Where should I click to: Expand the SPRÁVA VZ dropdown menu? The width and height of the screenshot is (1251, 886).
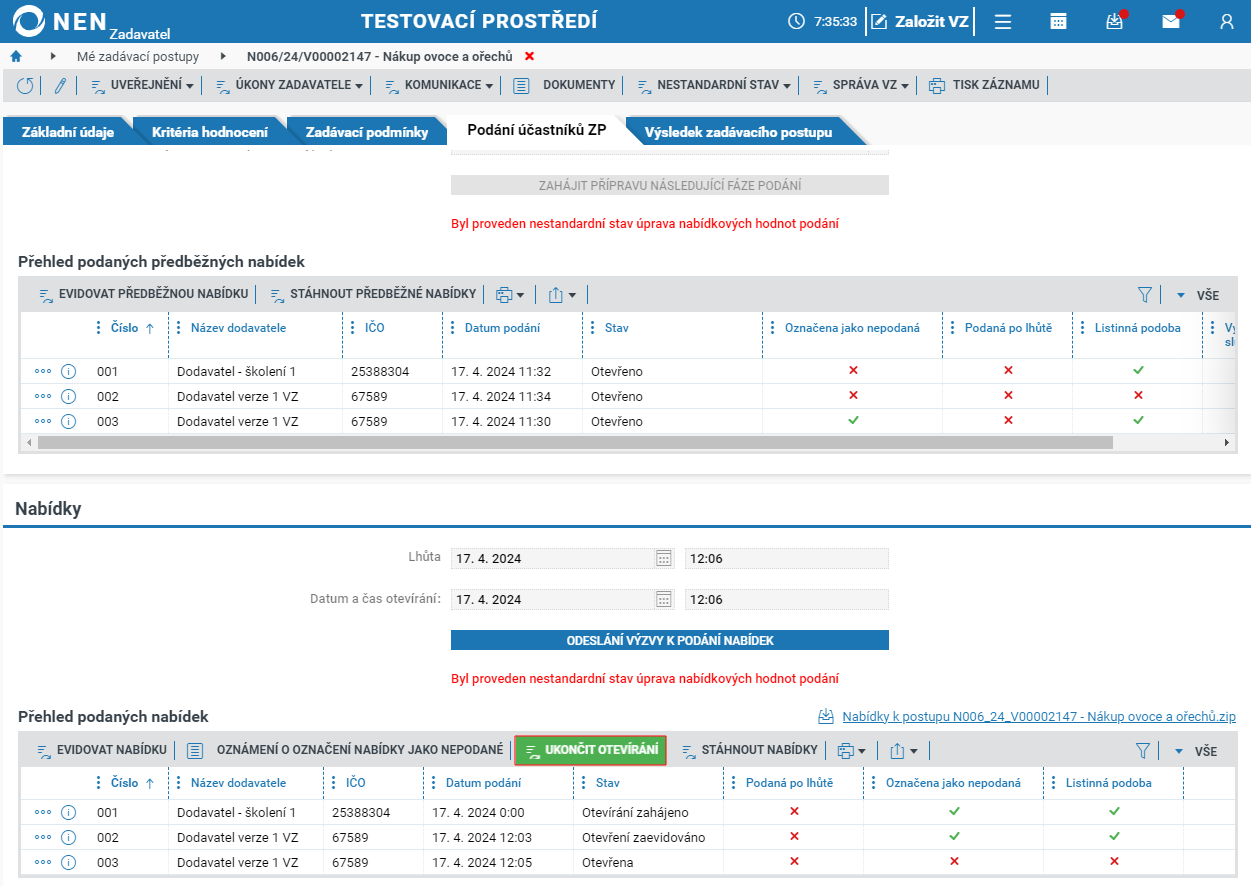coord(861,85)
